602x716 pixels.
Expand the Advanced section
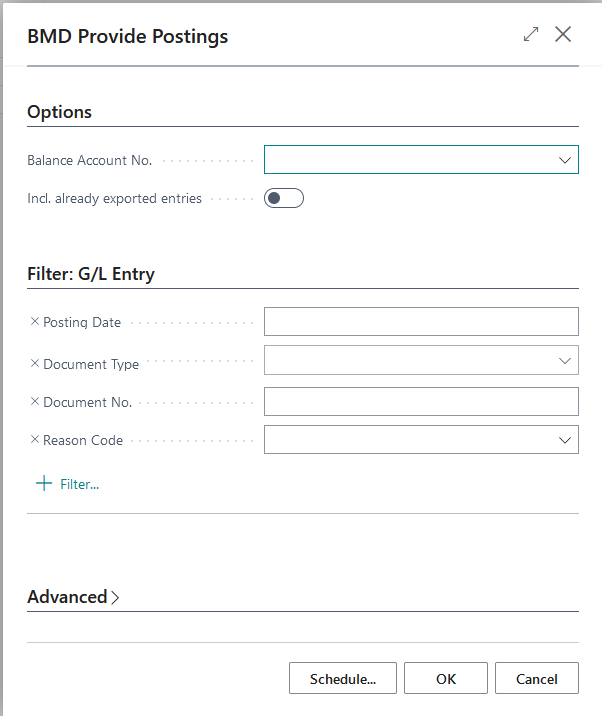click(x=73, y=597)
